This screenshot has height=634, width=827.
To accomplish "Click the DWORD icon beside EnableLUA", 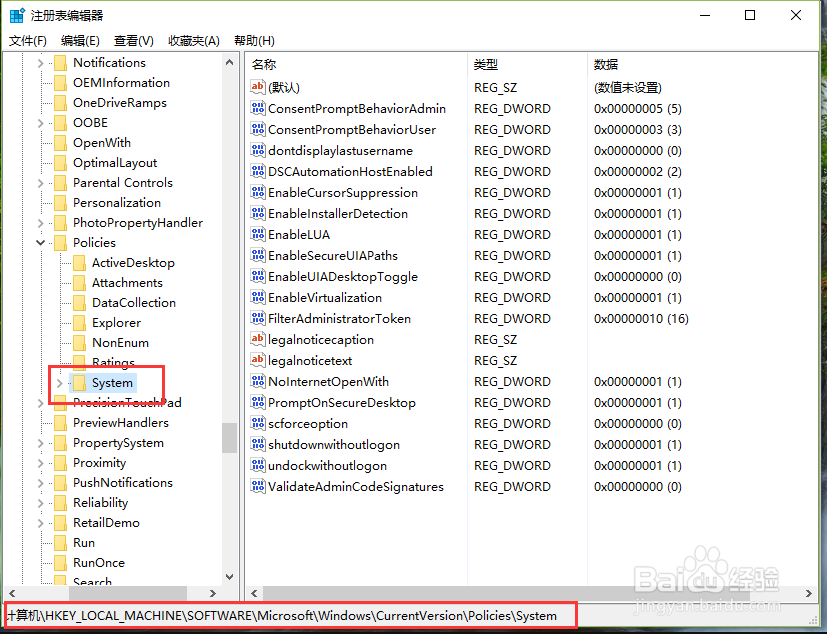I will (x=258, y=234).
